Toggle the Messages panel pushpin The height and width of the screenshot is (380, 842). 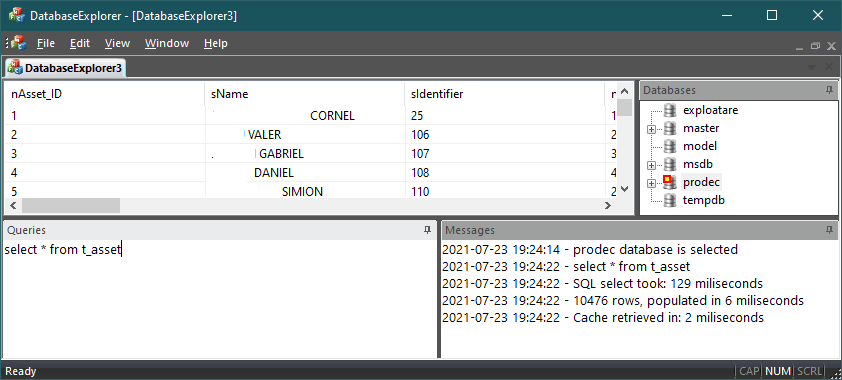[829, 230]
